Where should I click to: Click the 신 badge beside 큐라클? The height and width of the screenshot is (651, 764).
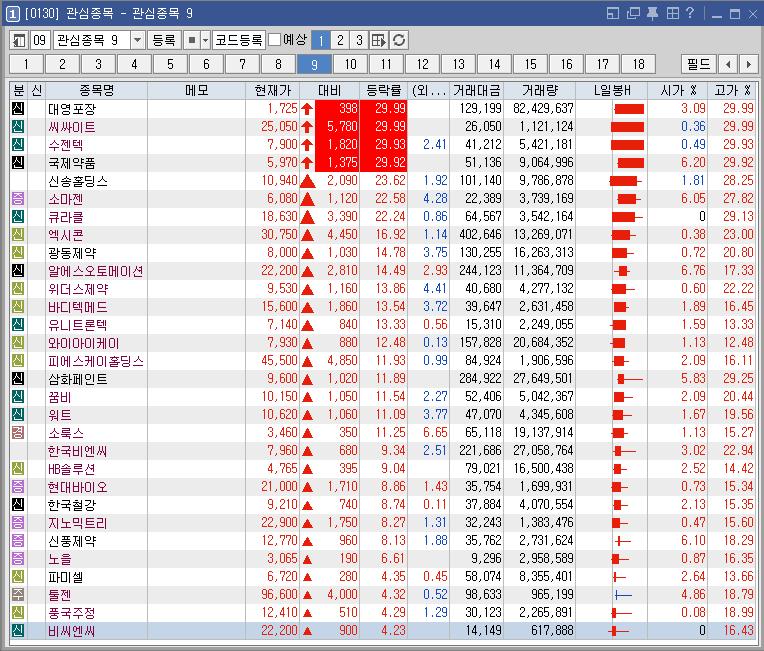(x=18, y=216)
